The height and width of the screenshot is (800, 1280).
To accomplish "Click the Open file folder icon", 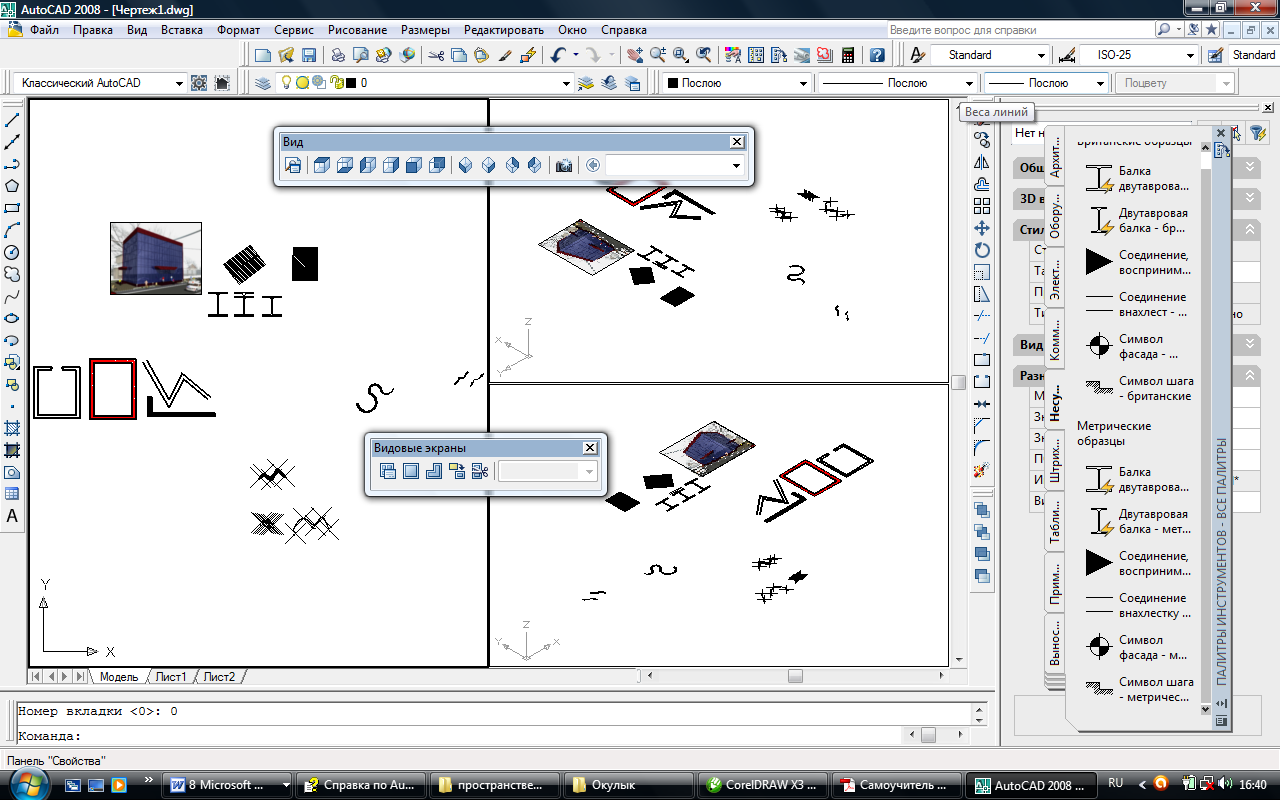I will [x=286, y=56].
